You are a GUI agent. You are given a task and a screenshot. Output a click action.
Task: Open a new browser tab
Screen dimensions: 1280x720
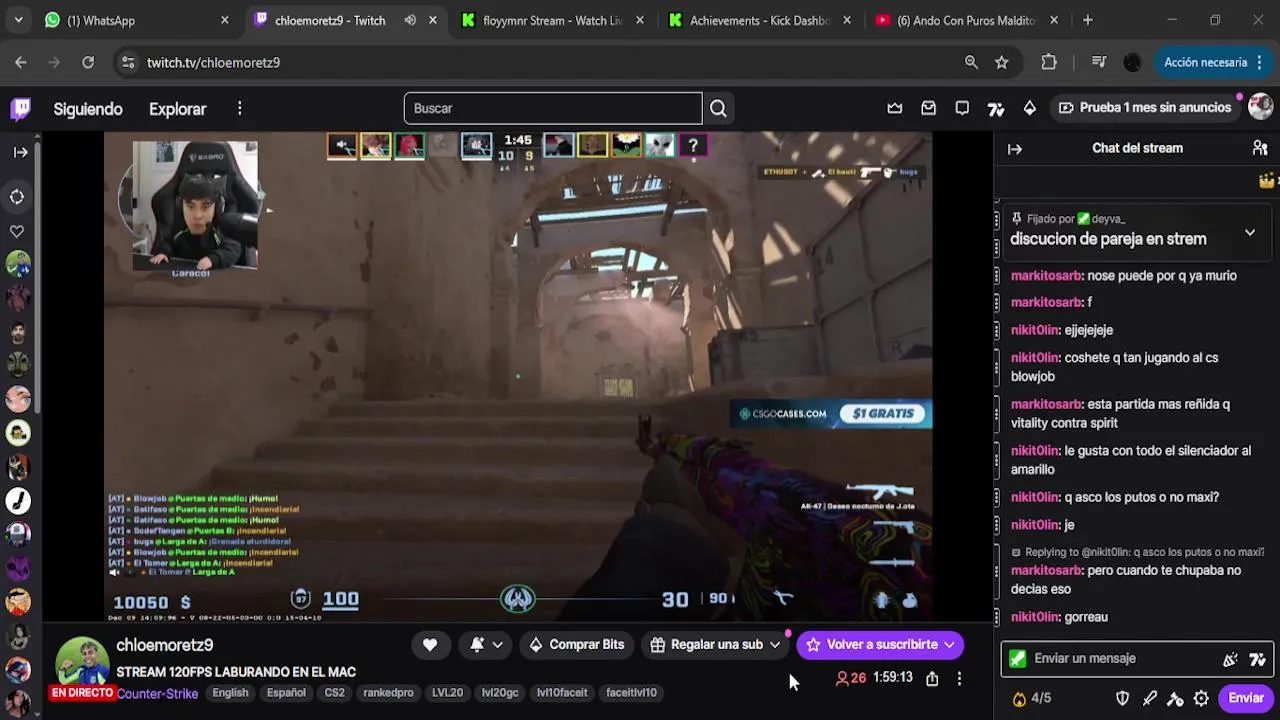pyautogui.click(x=1088, y=20)
